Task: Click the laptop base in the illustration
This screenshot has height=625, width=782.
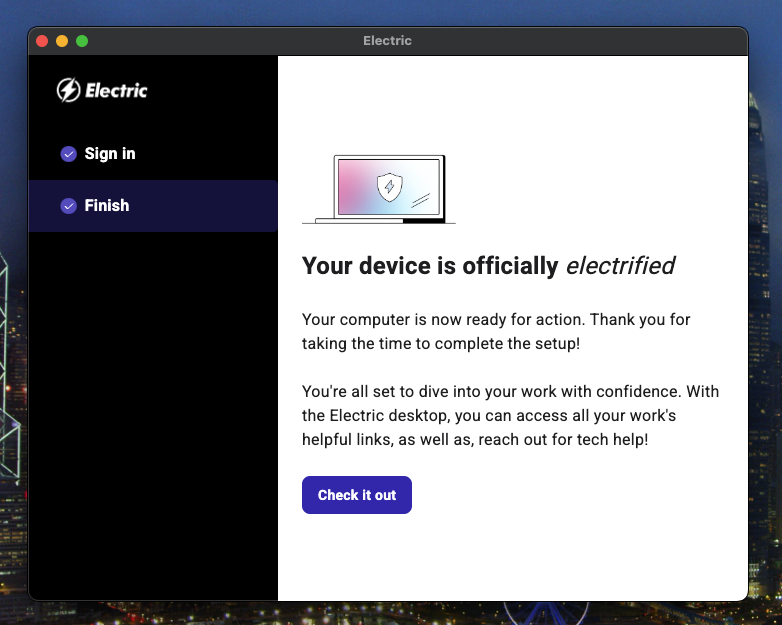Action: tap(378, 220)
